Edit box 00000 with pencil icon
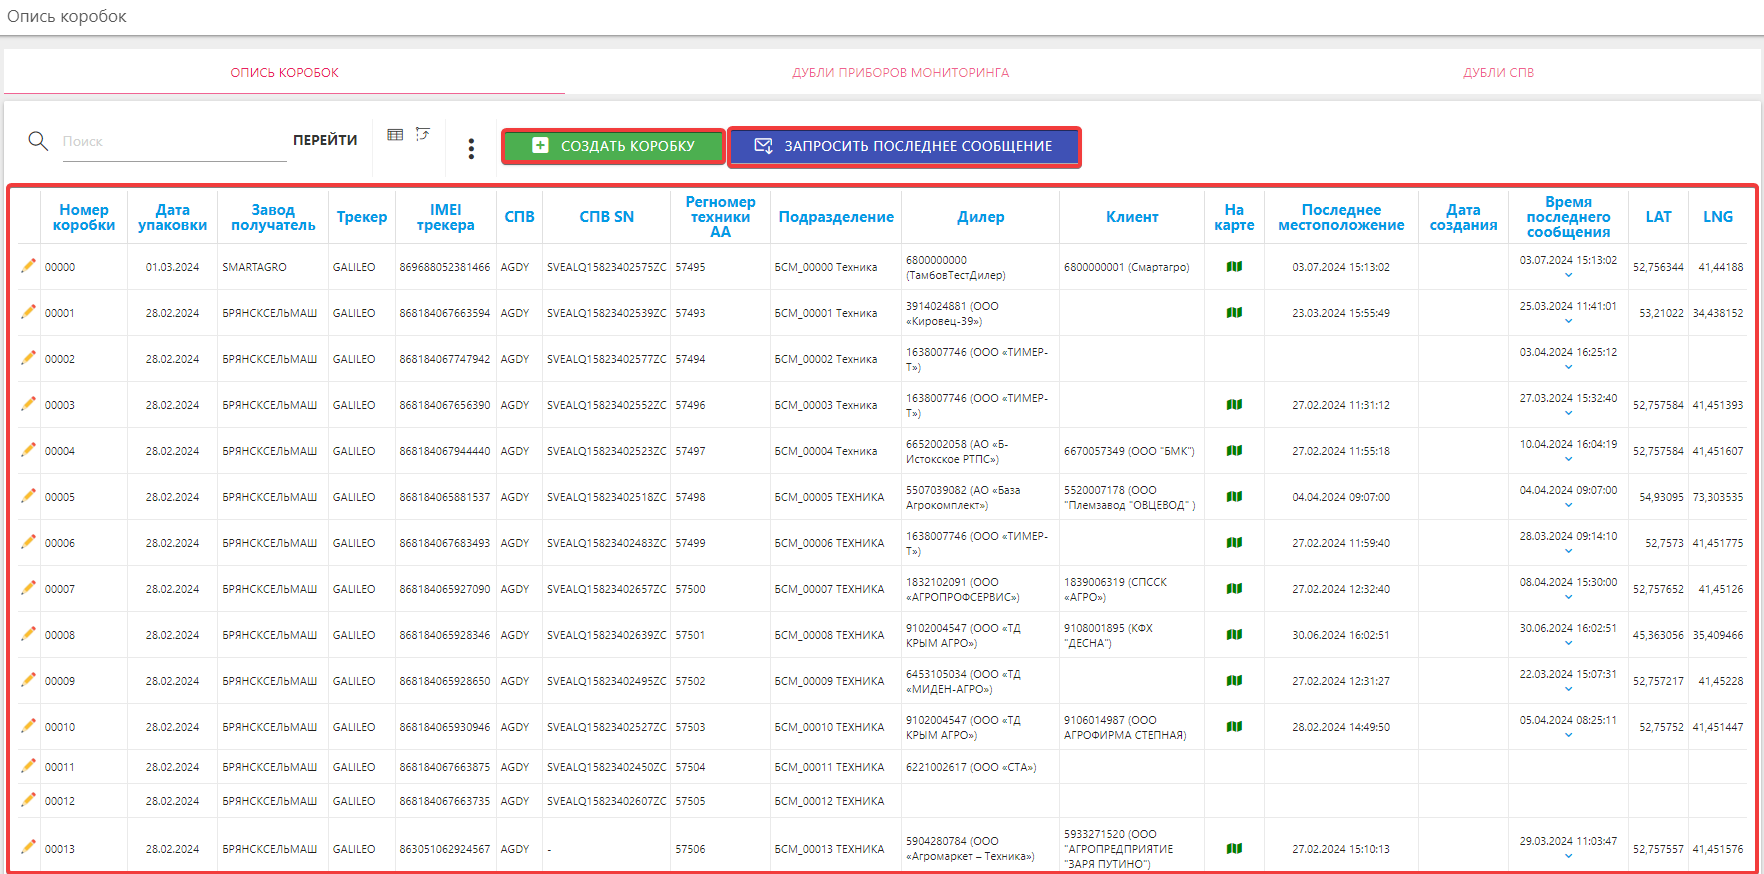Screen dimensions: 1764x874 click(28, 266)
